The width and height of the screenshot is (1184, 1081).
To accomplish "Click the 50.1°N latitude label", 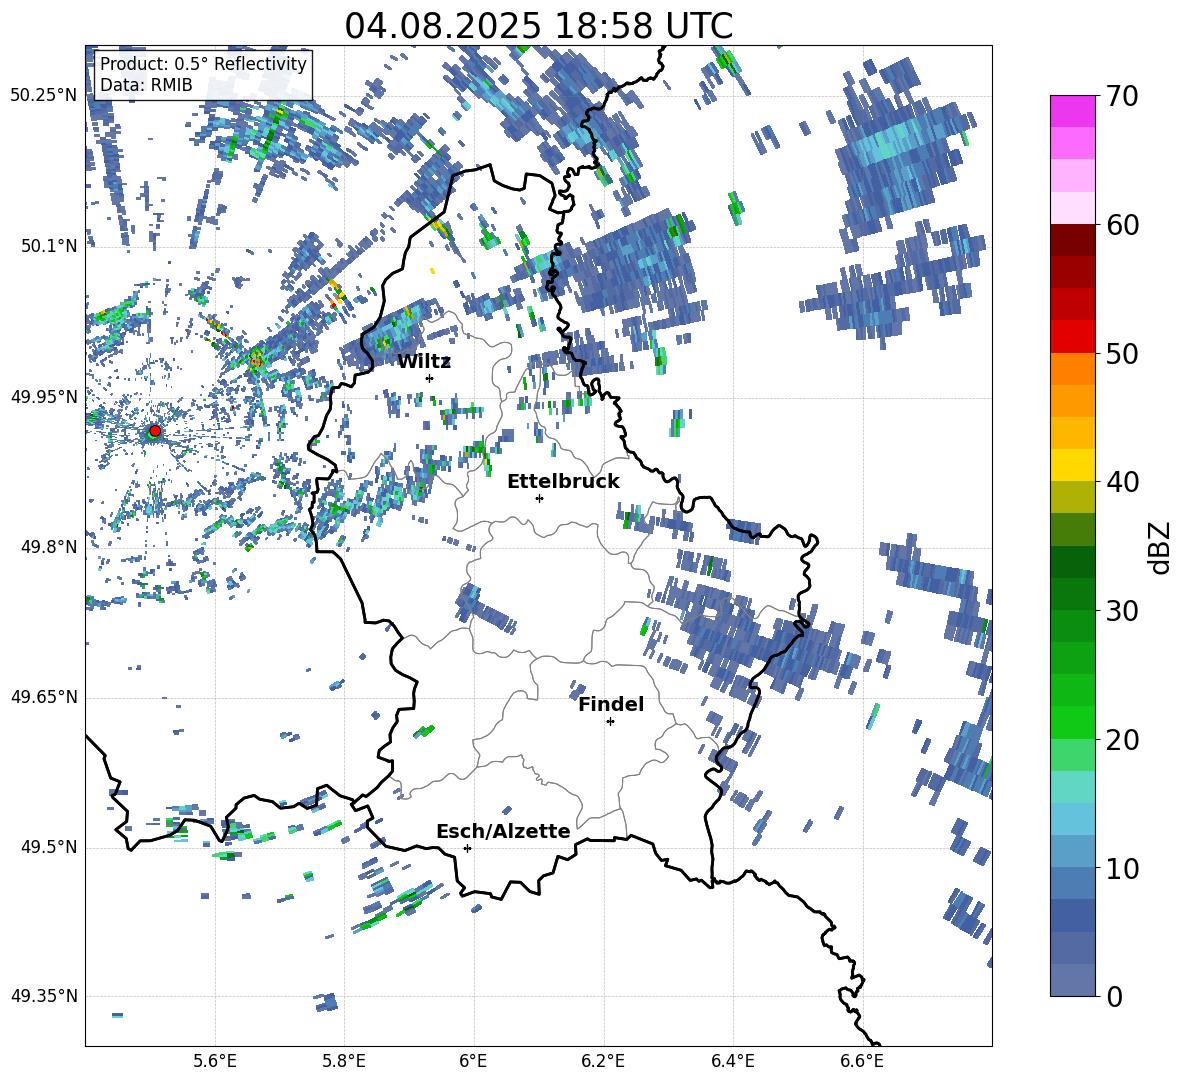I will click(x=48, y=246).
